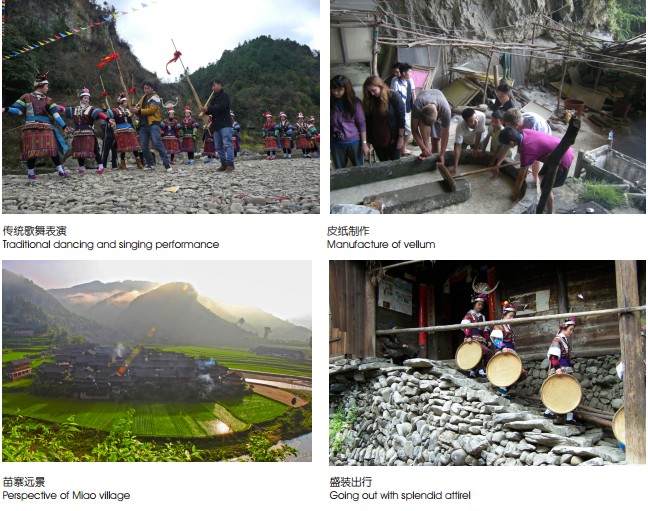Select Chinese title 皮纸制作
Image resolution: width=648 pixels, height=511 pixels.
348,231
